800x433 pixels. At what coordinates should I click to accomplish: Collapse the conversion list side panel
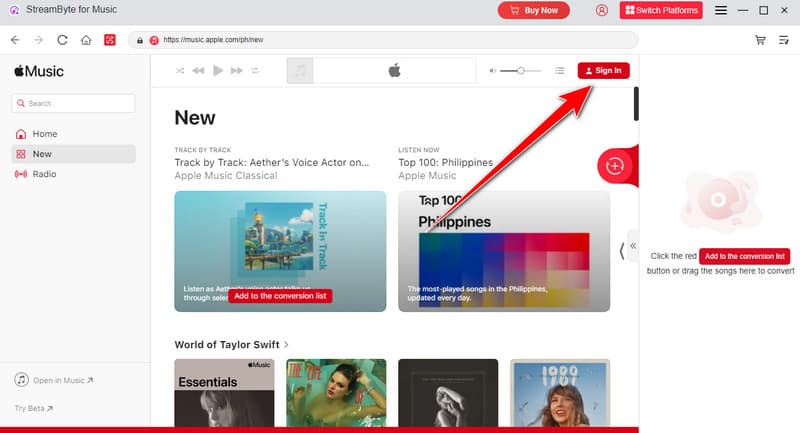[632, 245]
